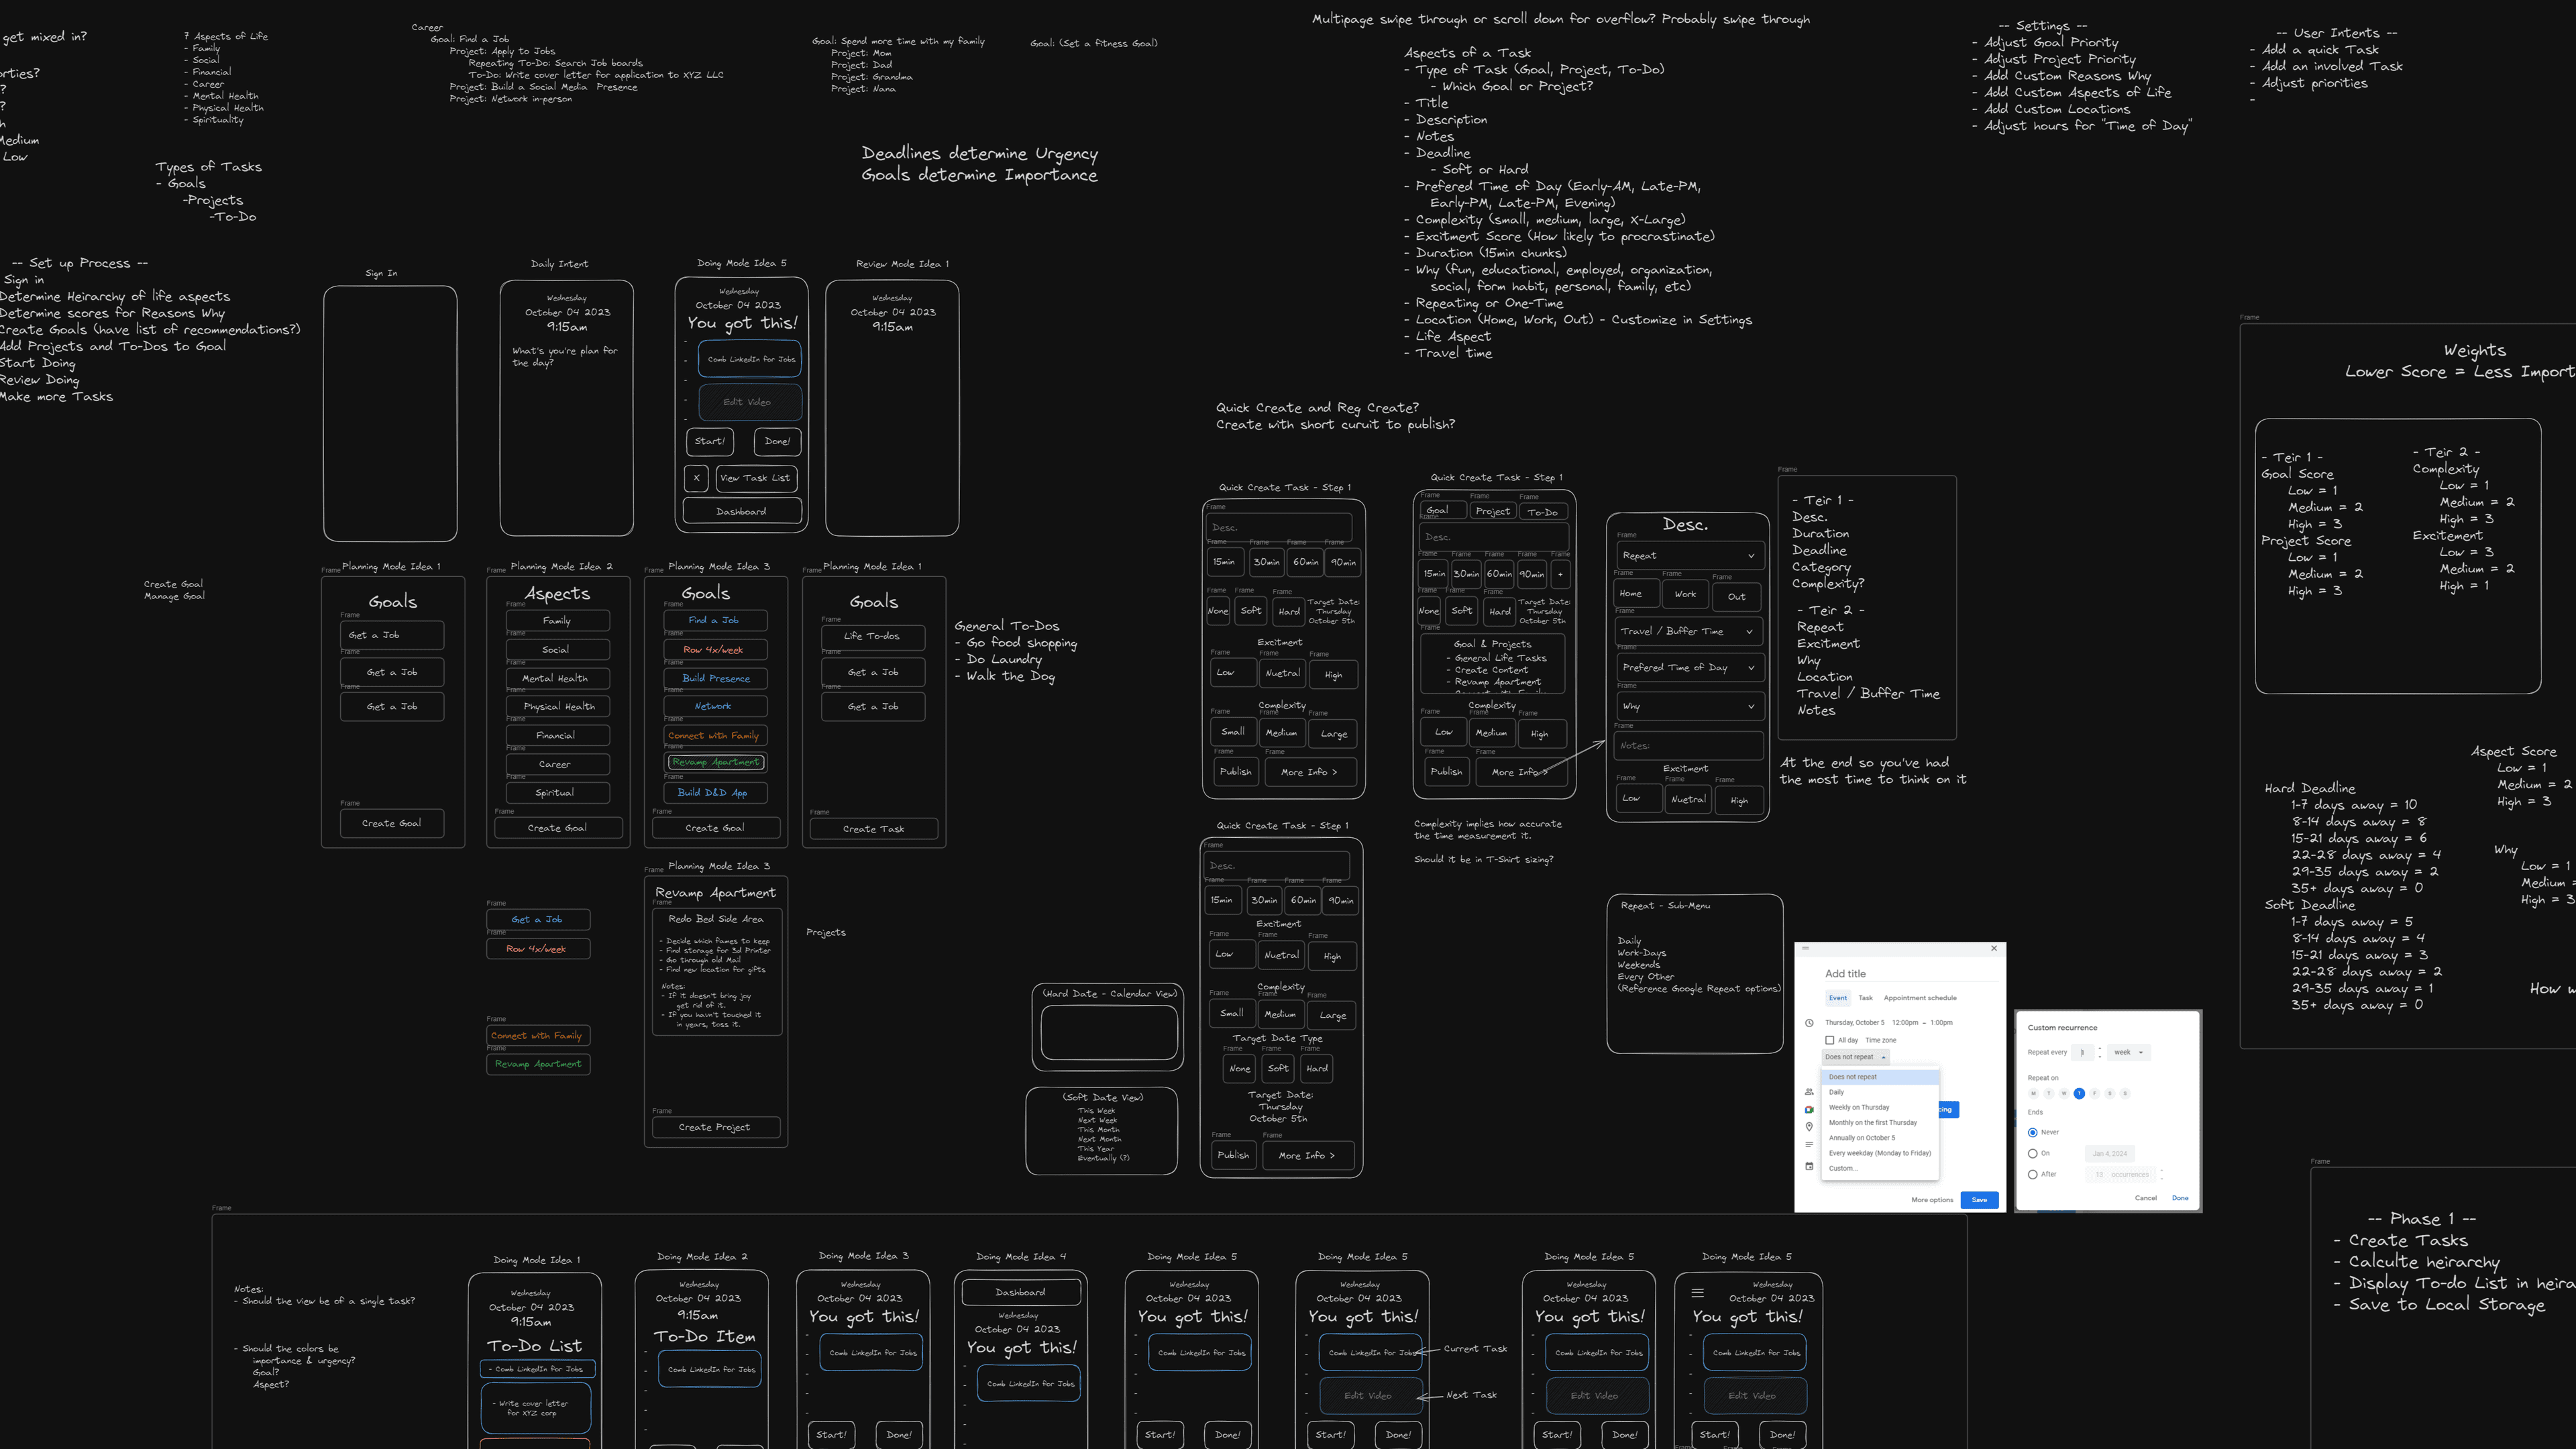Click the clock icon beside Thursday, October 5
Viewport: 2576px width, 1449px height.
coord(1809,1023)
